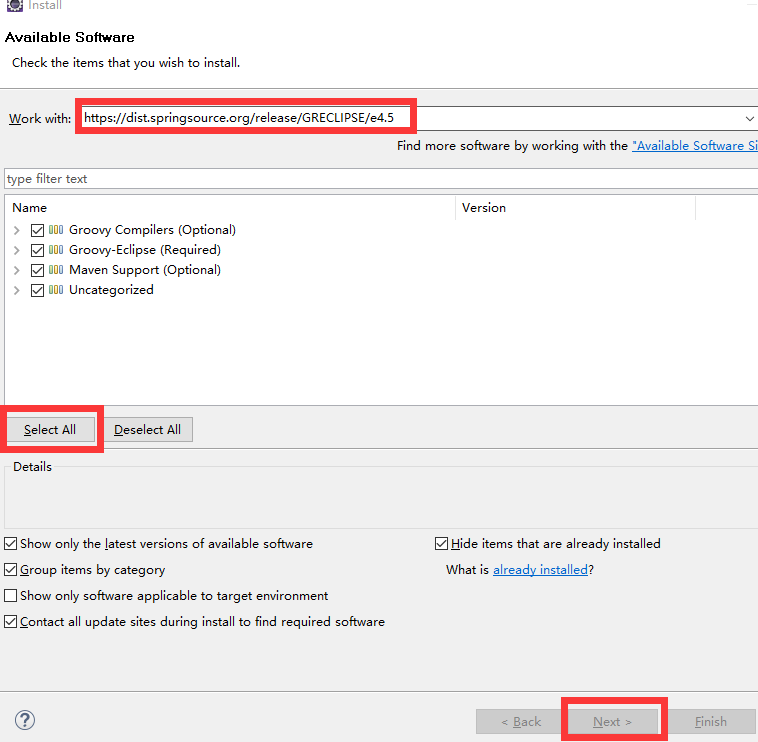Click Maven Support category icon
Screen dimensions: 758x742
pyautogui.click(x=56, y=270)
